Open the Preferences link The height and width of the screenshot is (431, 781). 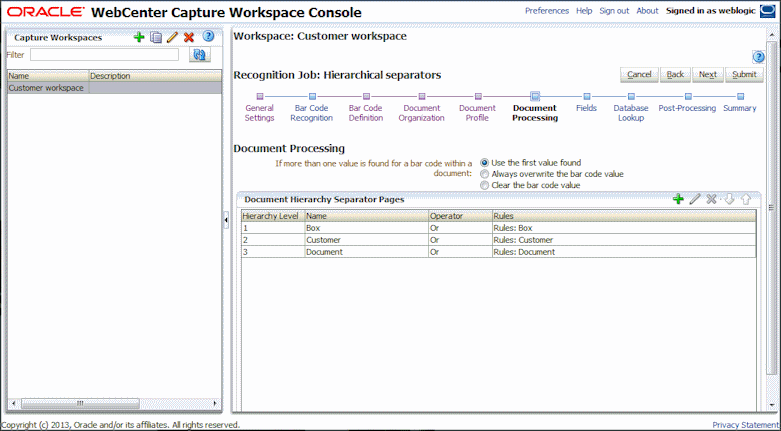[547, 10]
